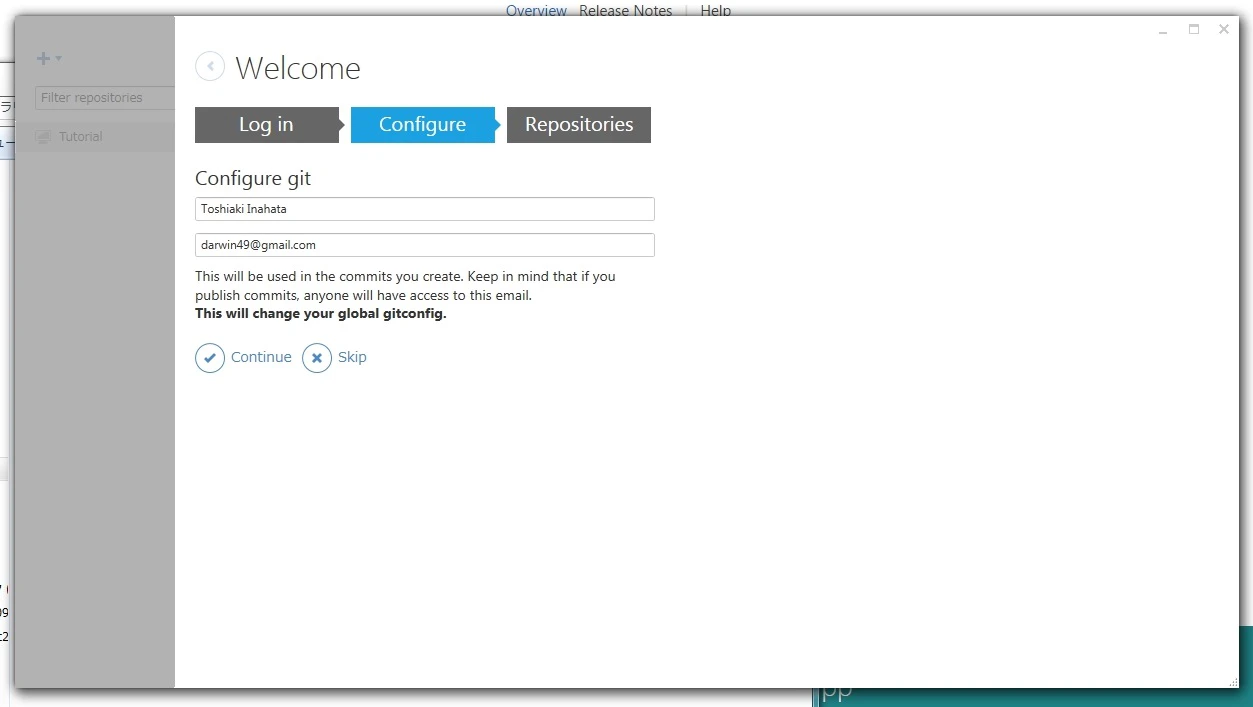Viewport: 1253px width, 707px height.
Task: Click the Continue checkmark icon
Action: [x=210, y=358]
